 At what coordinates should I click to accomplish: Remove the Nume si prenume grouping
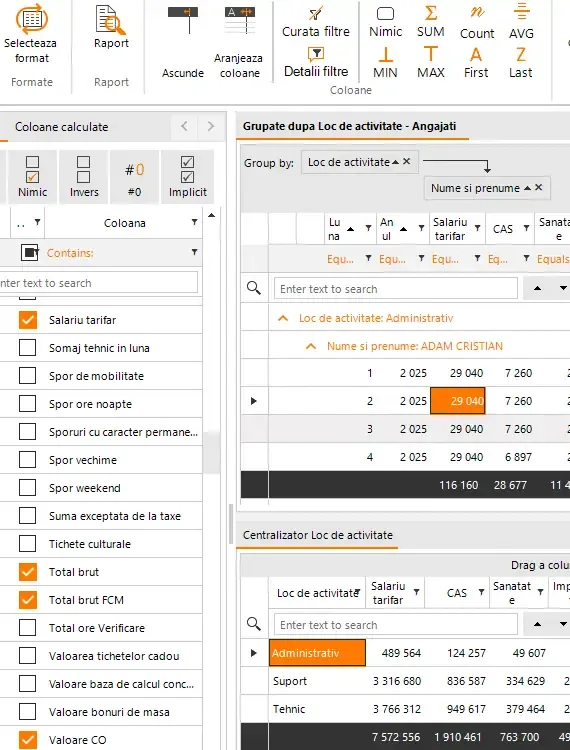(x=538, y=188)
